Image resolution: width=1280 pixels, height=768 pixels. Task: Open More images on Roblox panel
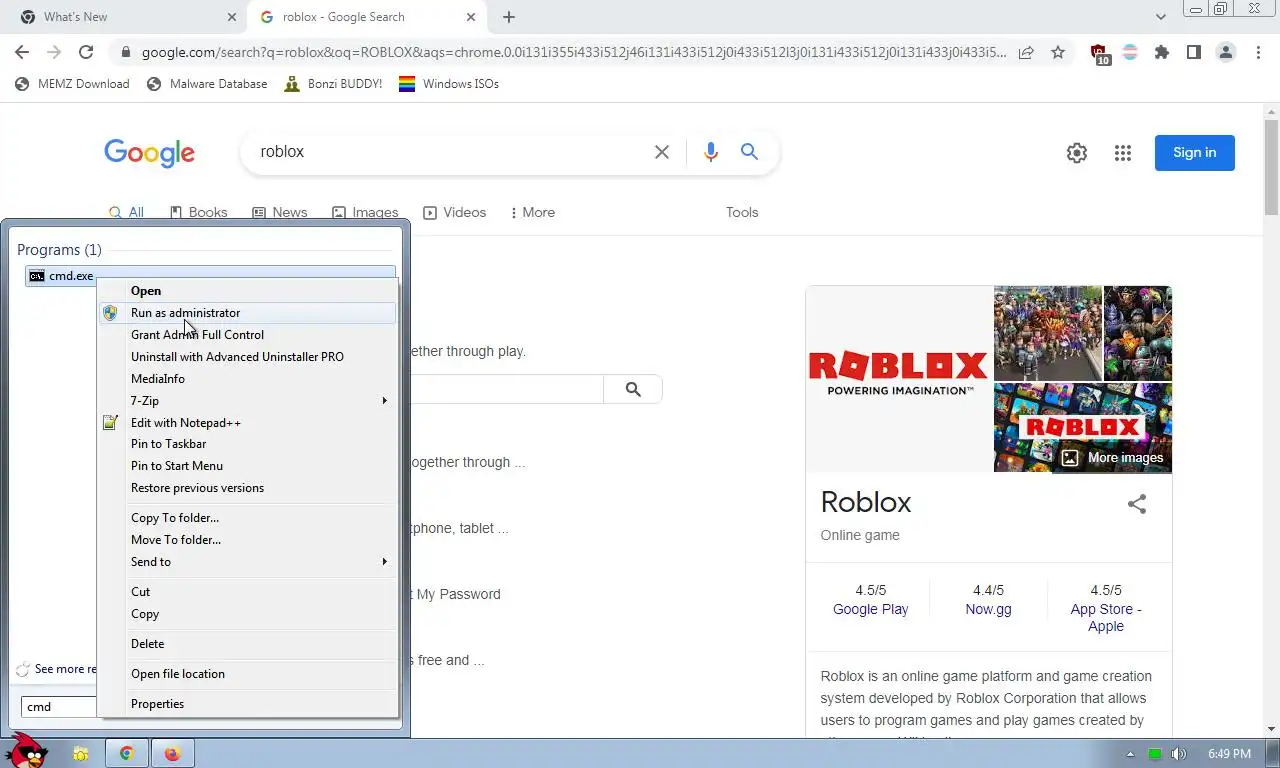1112,458
